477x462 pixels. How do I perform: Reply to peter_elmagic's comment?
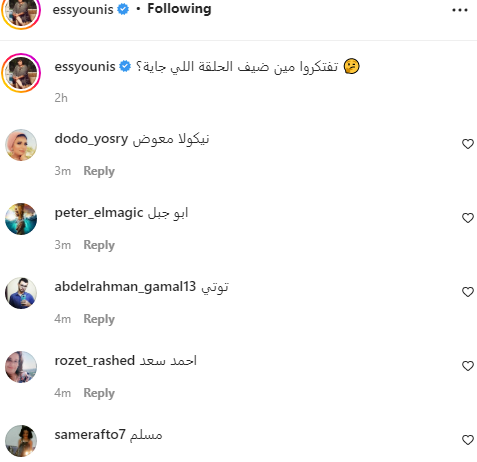pos(99,245)
